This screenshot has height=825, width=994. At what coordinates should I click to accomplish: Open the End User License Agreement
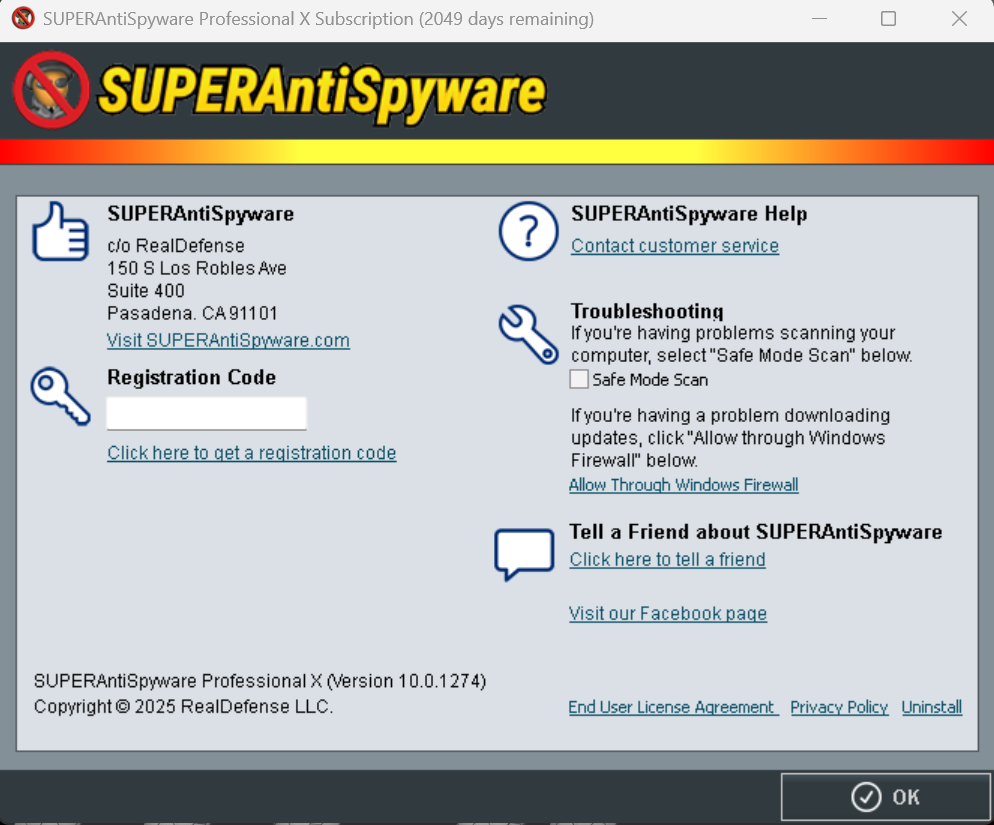pos(673,707)
